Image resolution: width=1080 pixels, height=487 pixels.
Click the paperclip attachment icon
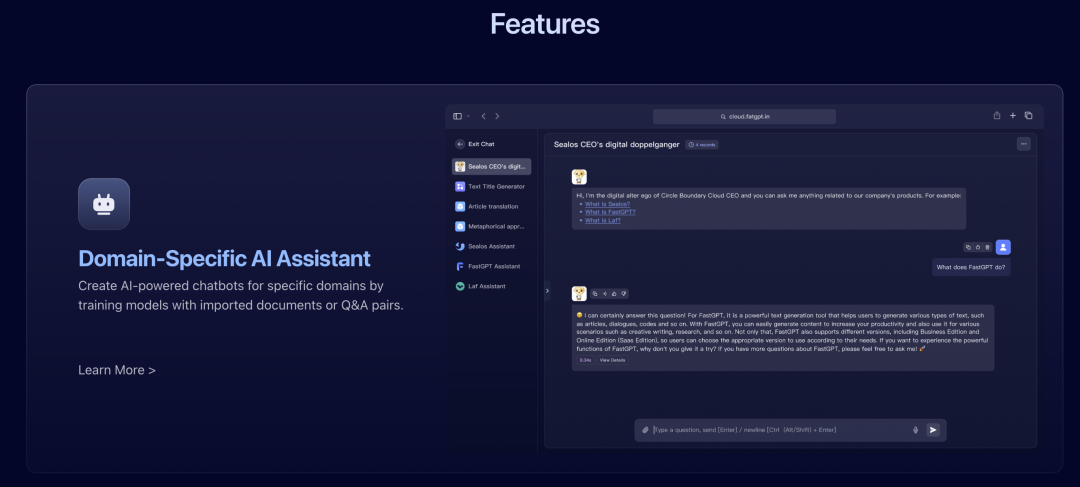645,430
